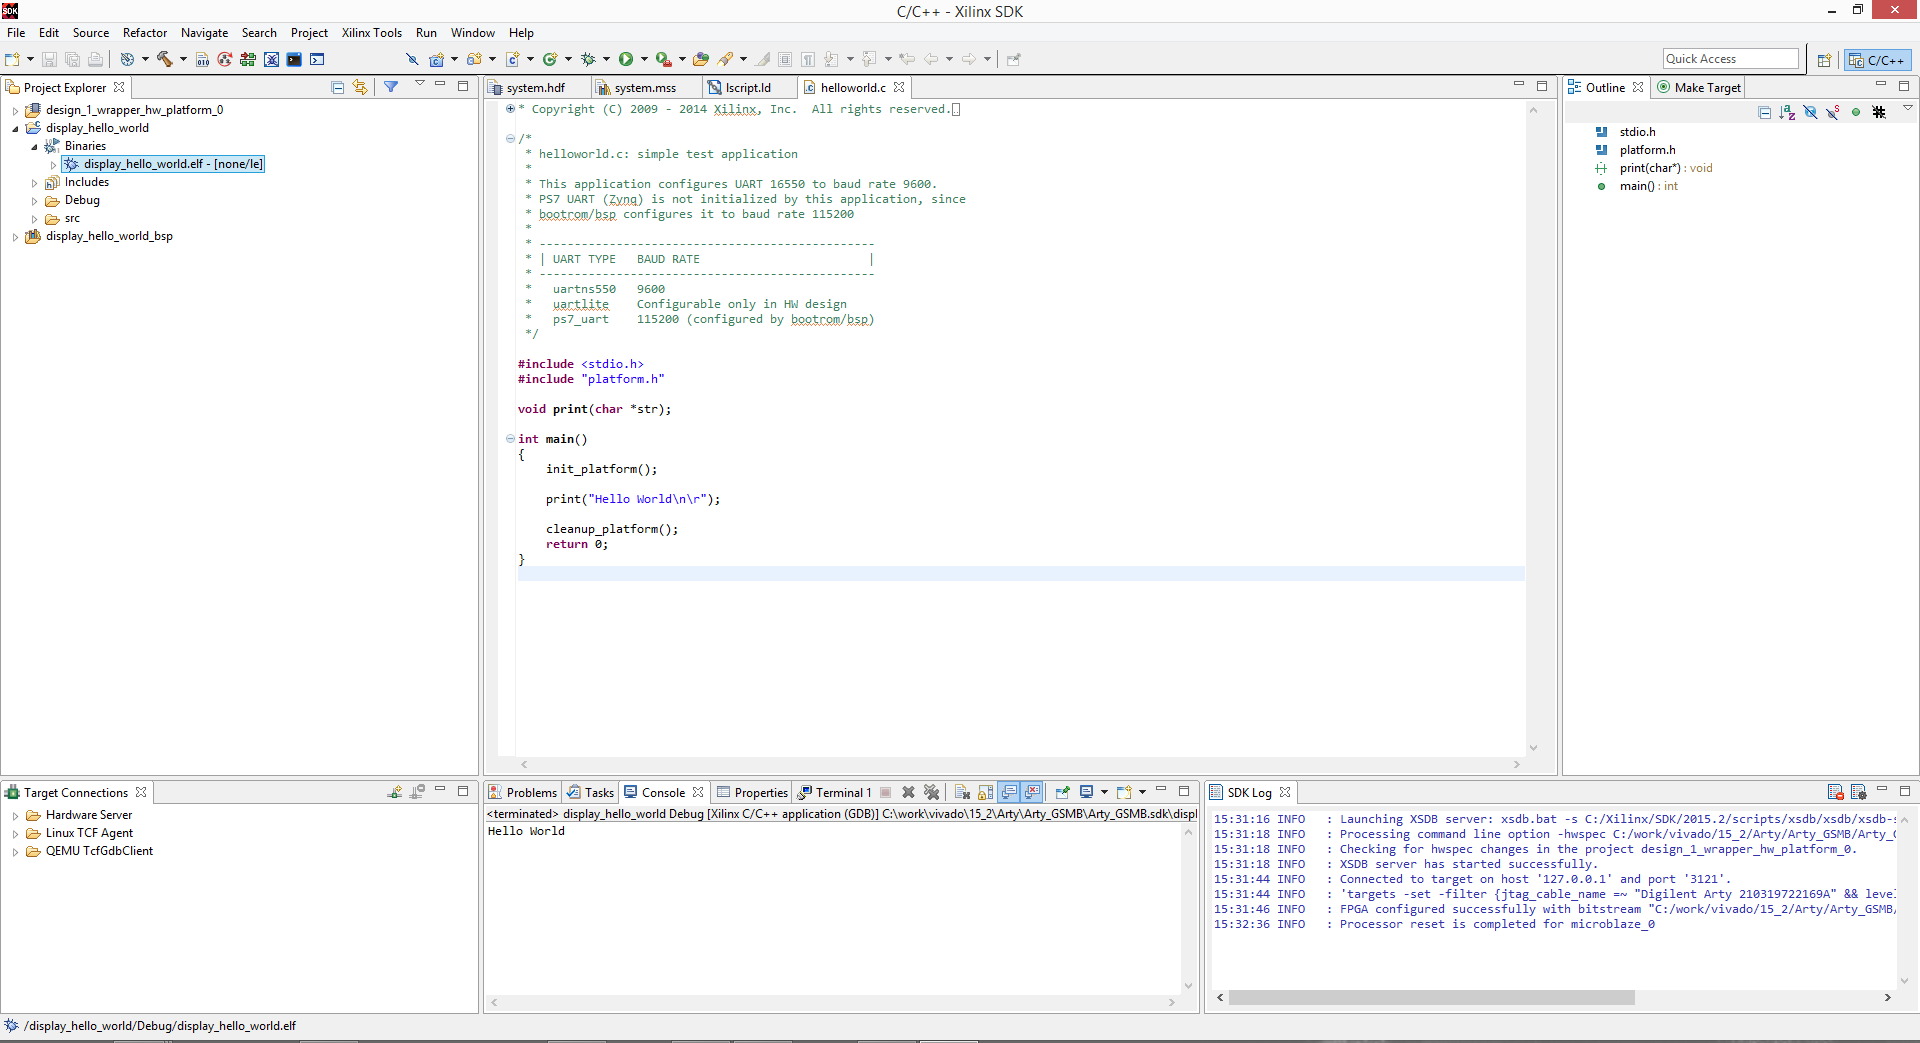Screen dimensions: 1920x1043
Task: Toggle Hide Fields in Outline toolbar
Action: click(1810, 112)
